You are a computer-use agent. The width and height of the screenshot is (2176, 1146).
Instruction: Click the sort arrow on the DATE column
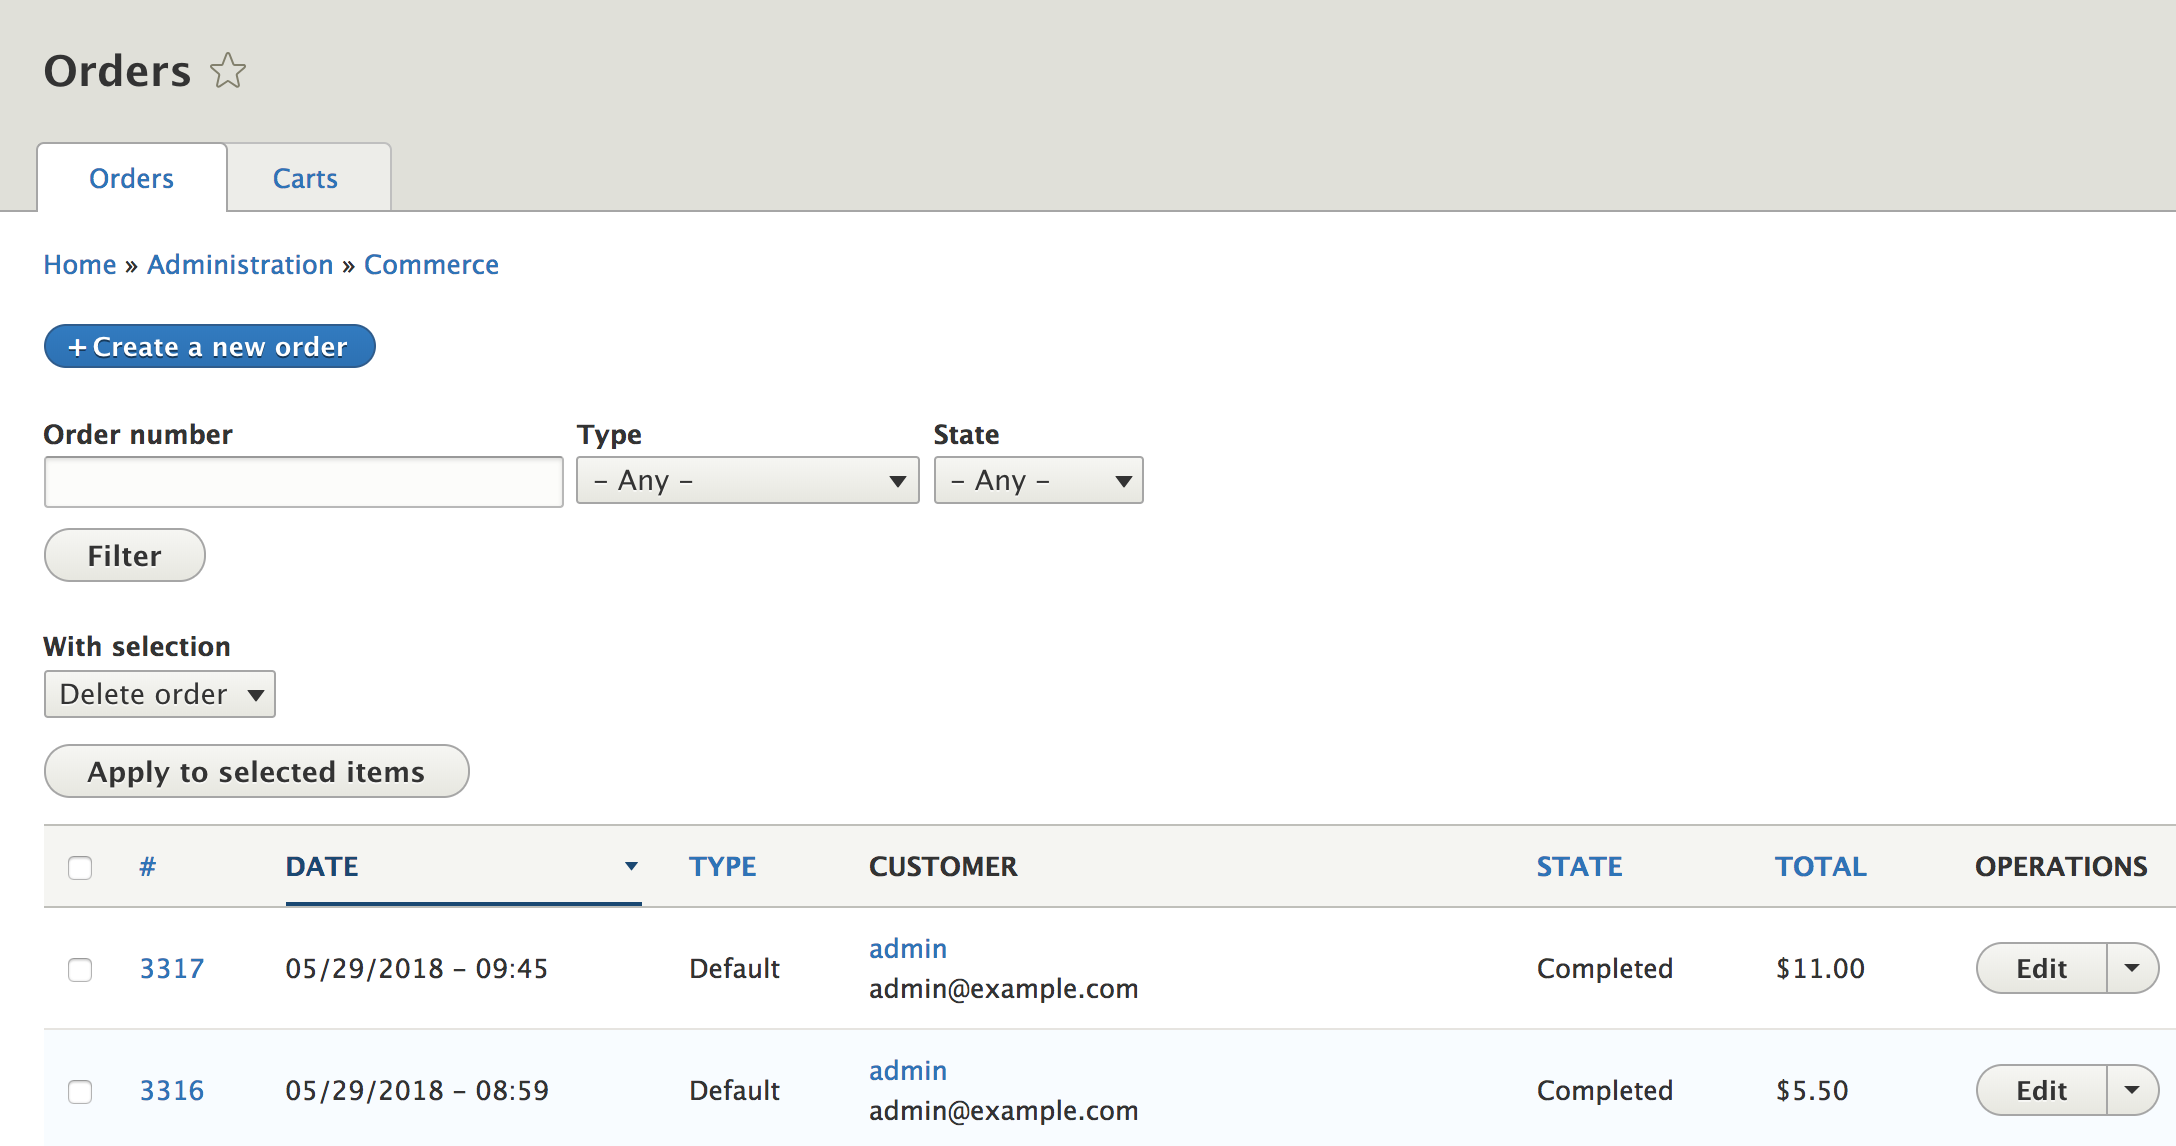click(x=631, y=866)
